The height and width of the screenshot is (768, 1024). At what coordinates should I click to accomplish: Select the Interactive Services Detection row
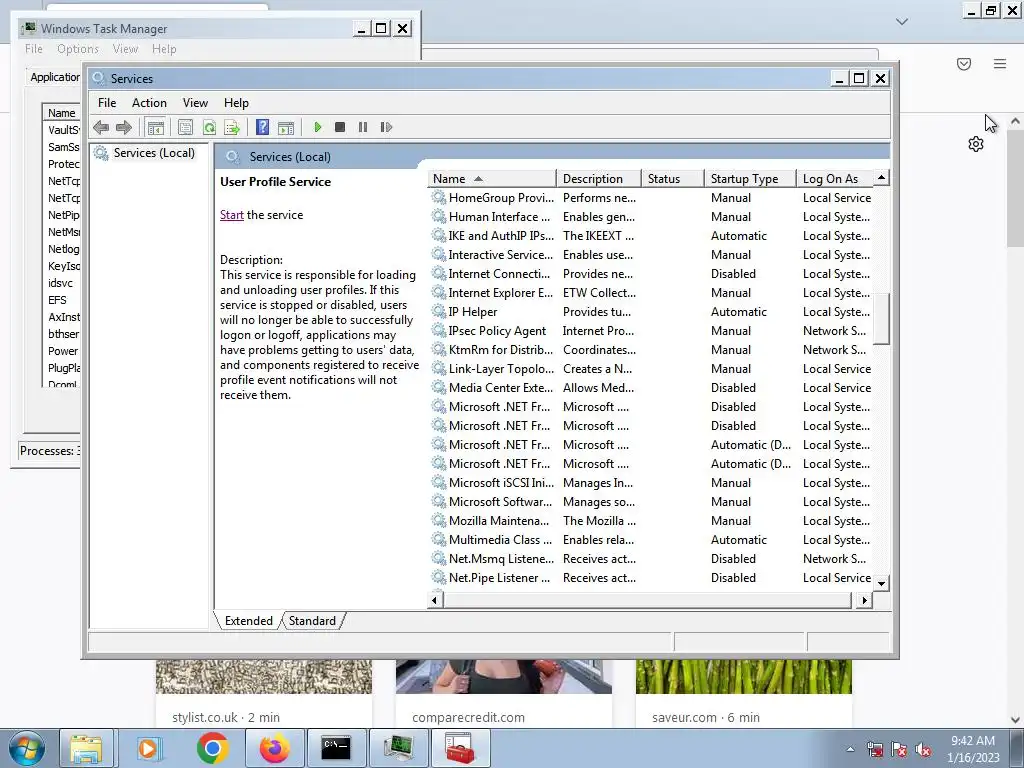tap(650, 255)
